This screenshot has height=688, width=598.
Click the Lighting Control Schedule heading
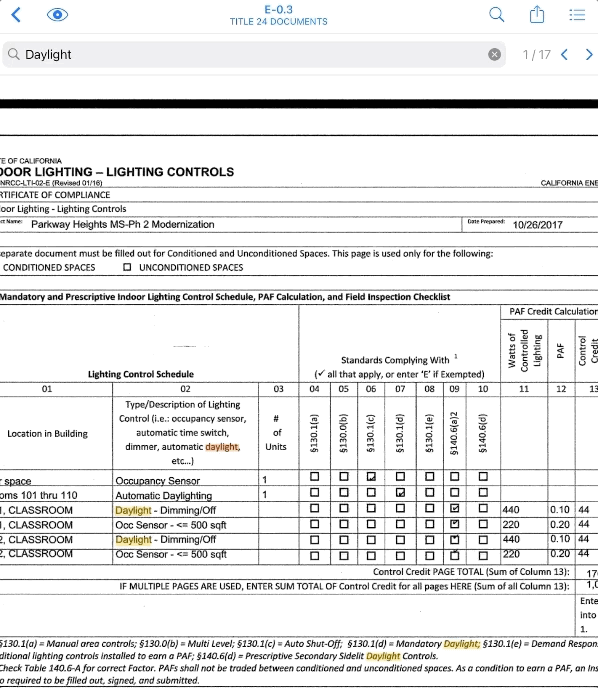[141, 374]
